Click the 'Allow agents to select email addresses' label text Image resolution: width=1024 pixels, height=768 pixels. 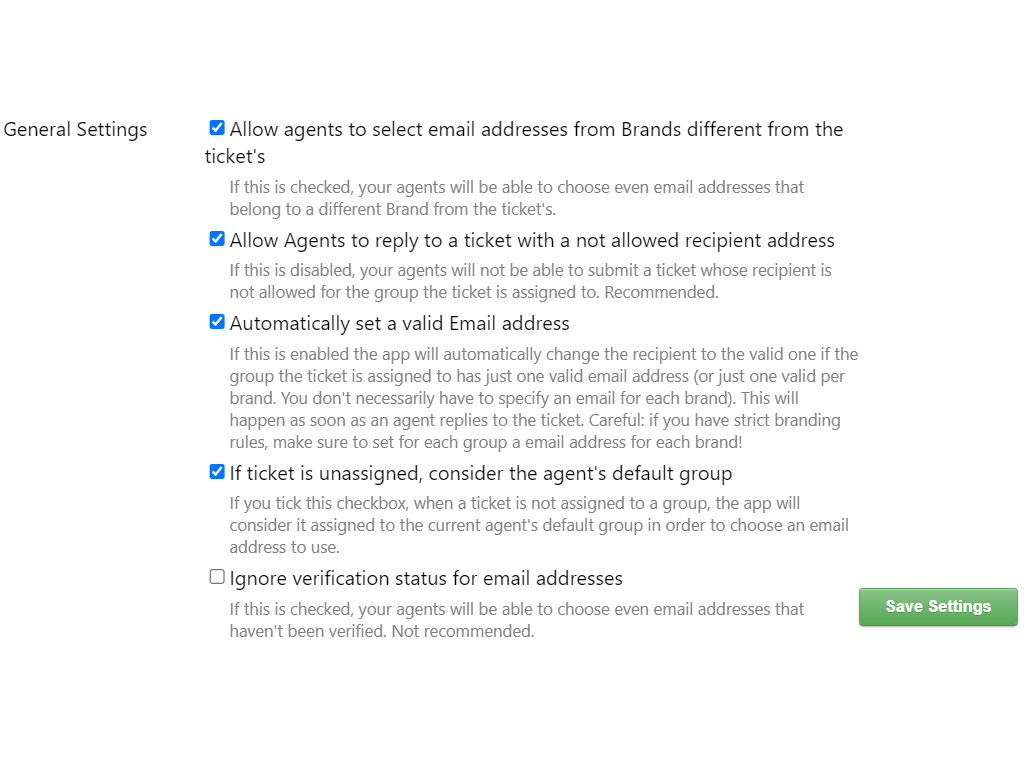click(536, 130)
